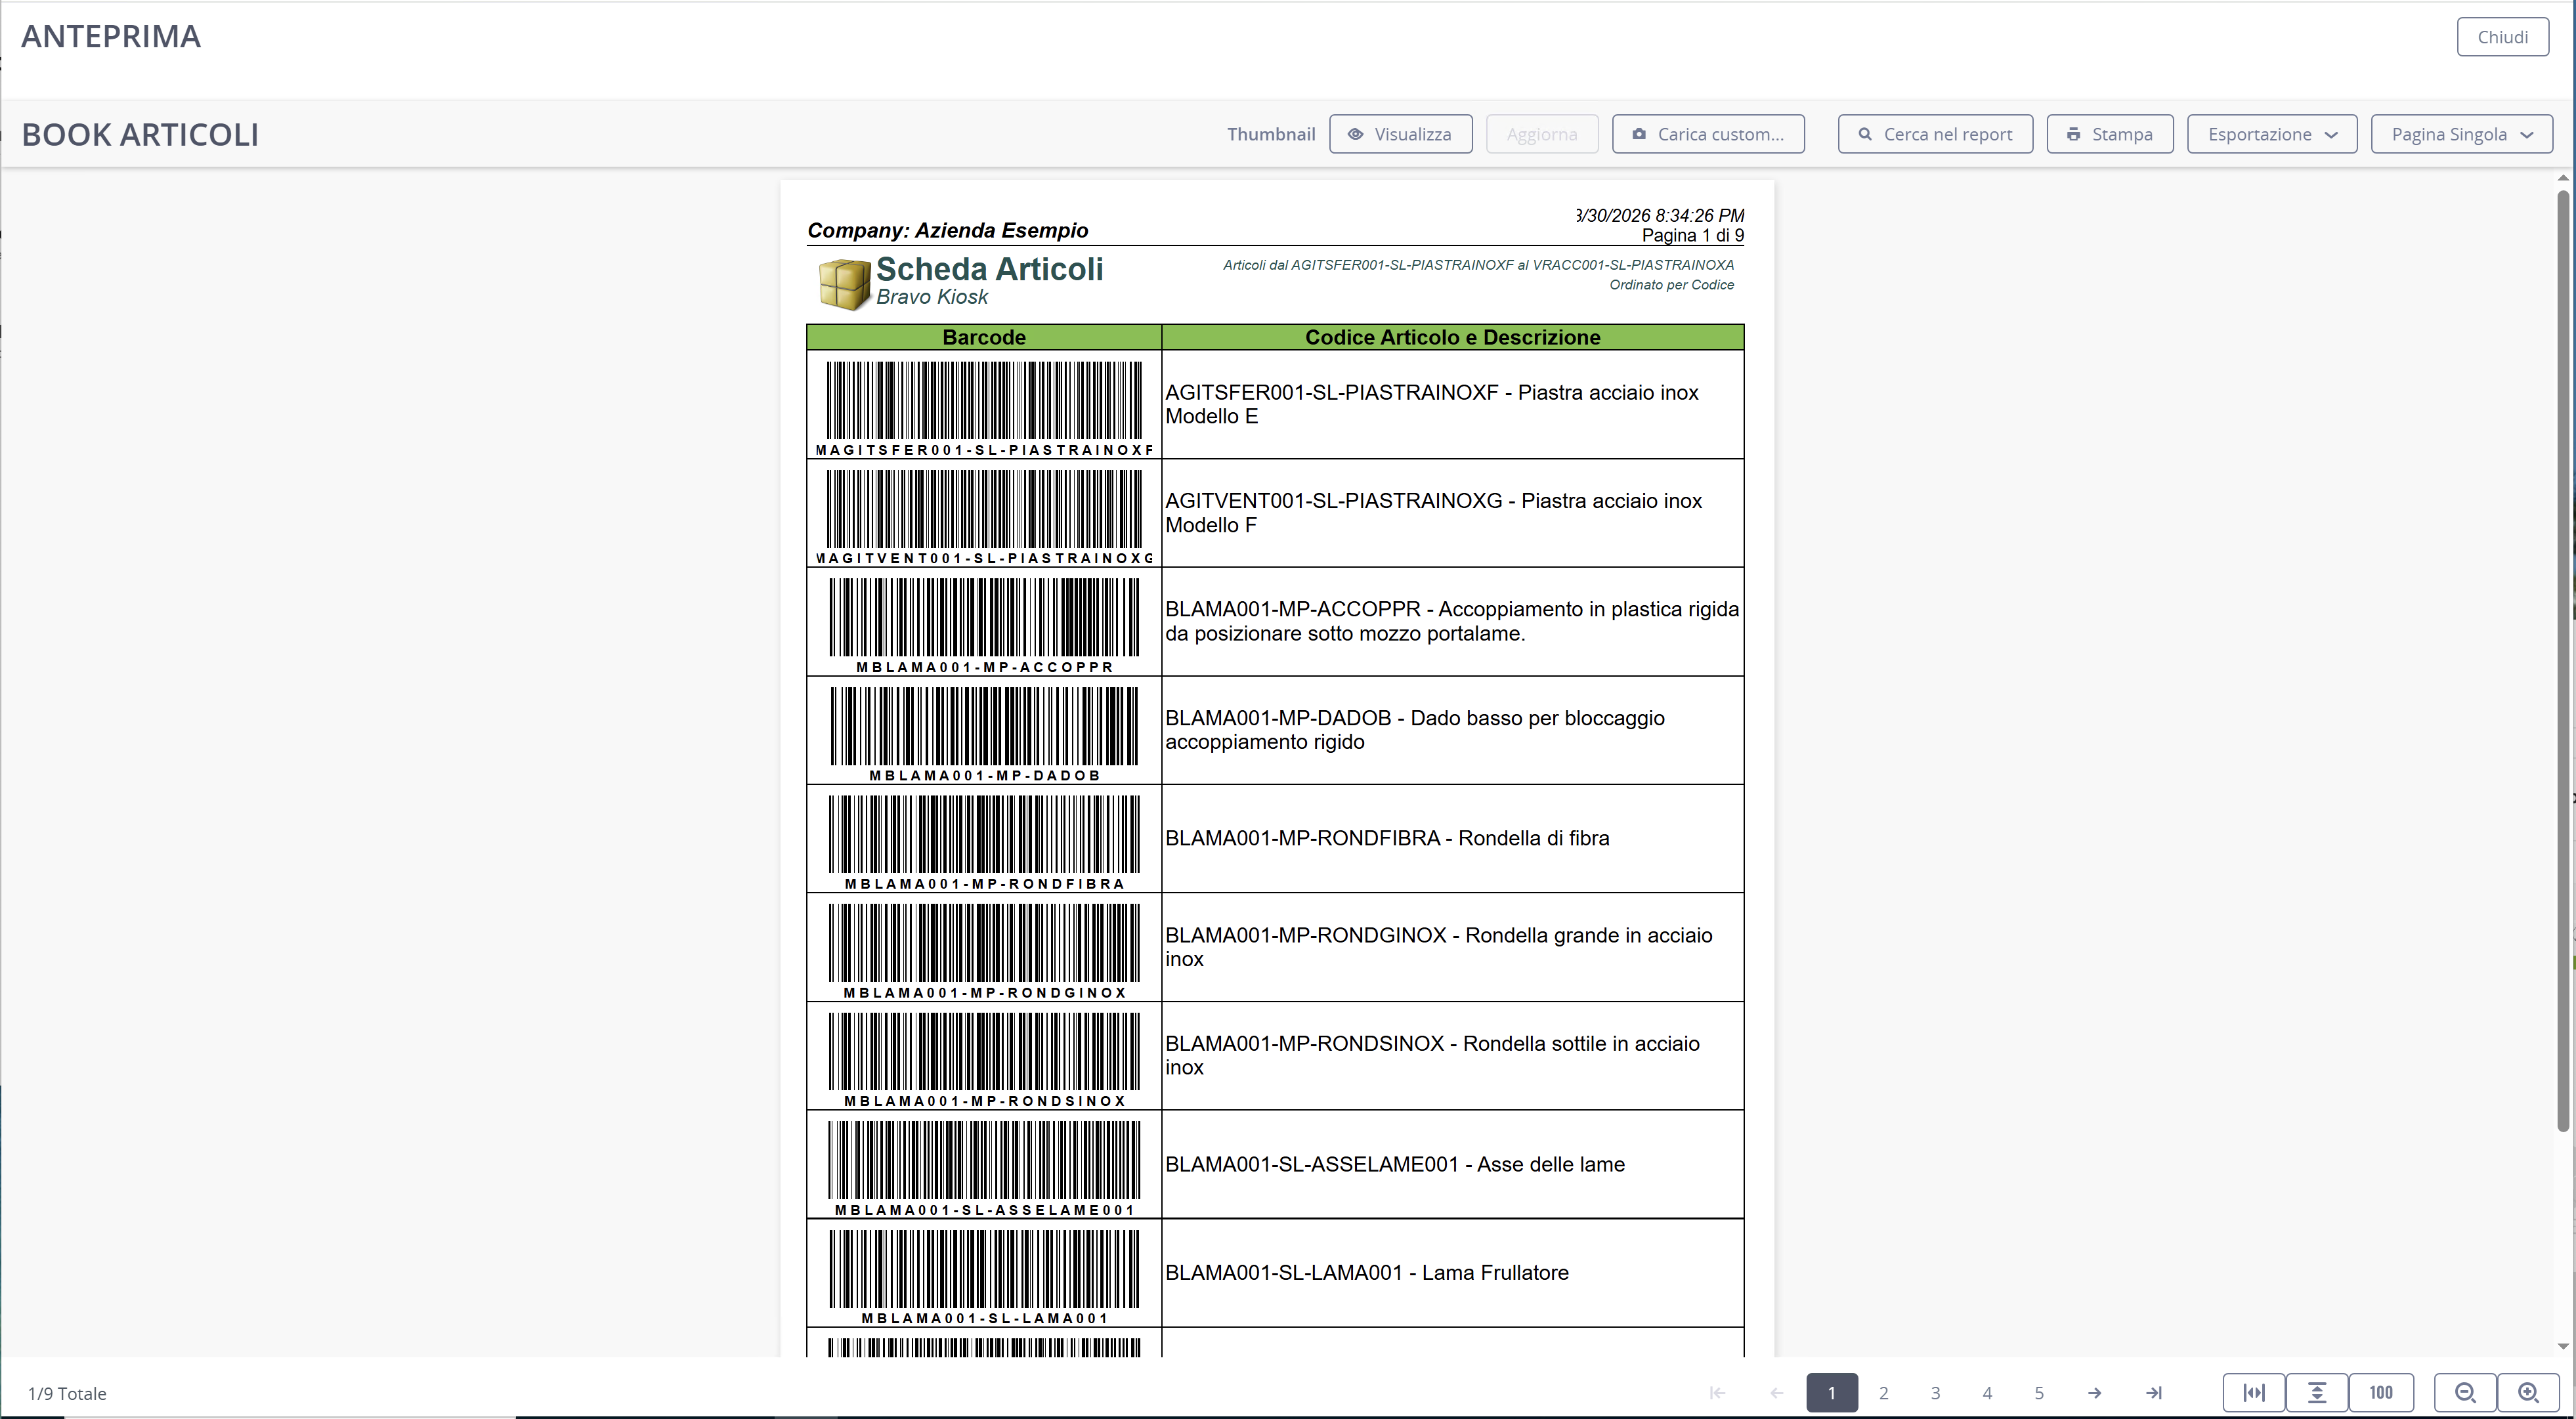
Task: Click the vertical scrollbar thumb
Action: (x=2563, y=660)
